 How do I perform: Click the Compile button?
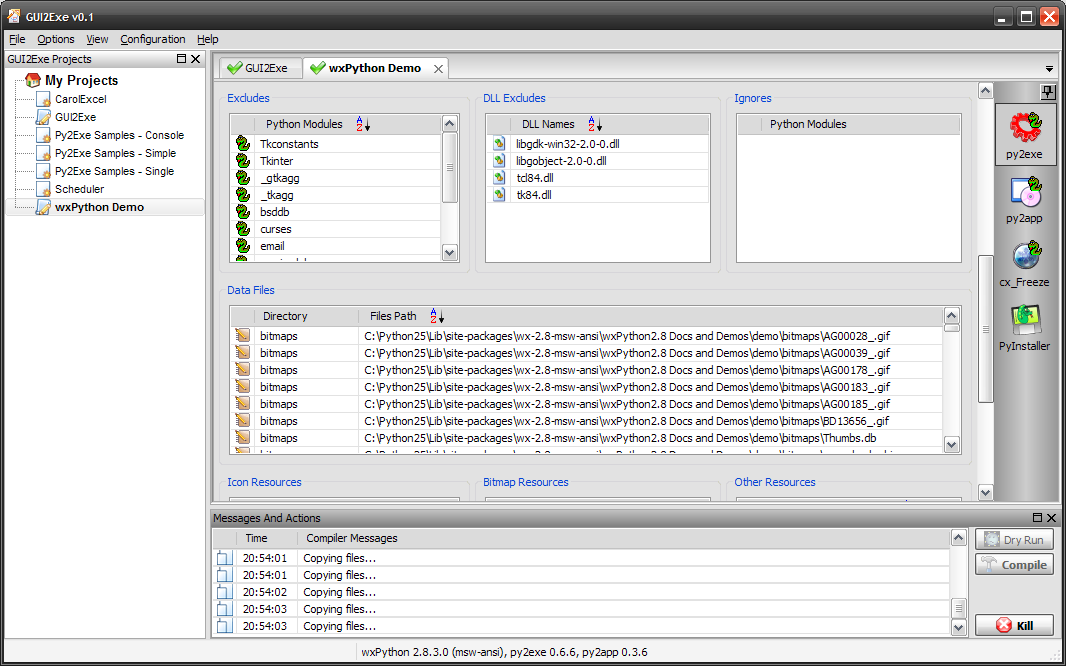1014,565
